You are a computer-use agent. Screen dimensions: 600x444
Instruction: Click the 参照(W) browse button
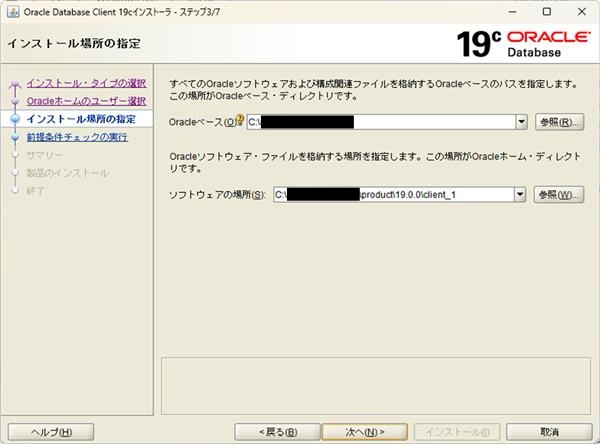pyautogui.click(x=558, y=194)
